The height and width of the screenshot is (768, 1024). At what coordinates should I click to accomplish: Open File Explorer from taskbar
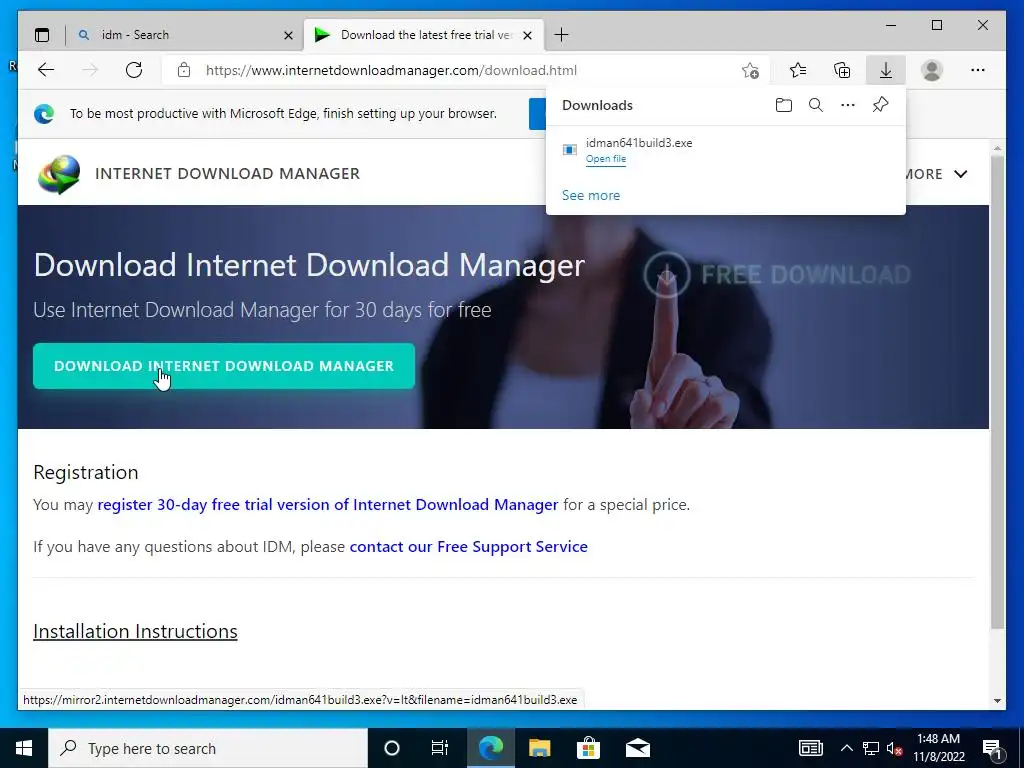click(x=539, y=748)
